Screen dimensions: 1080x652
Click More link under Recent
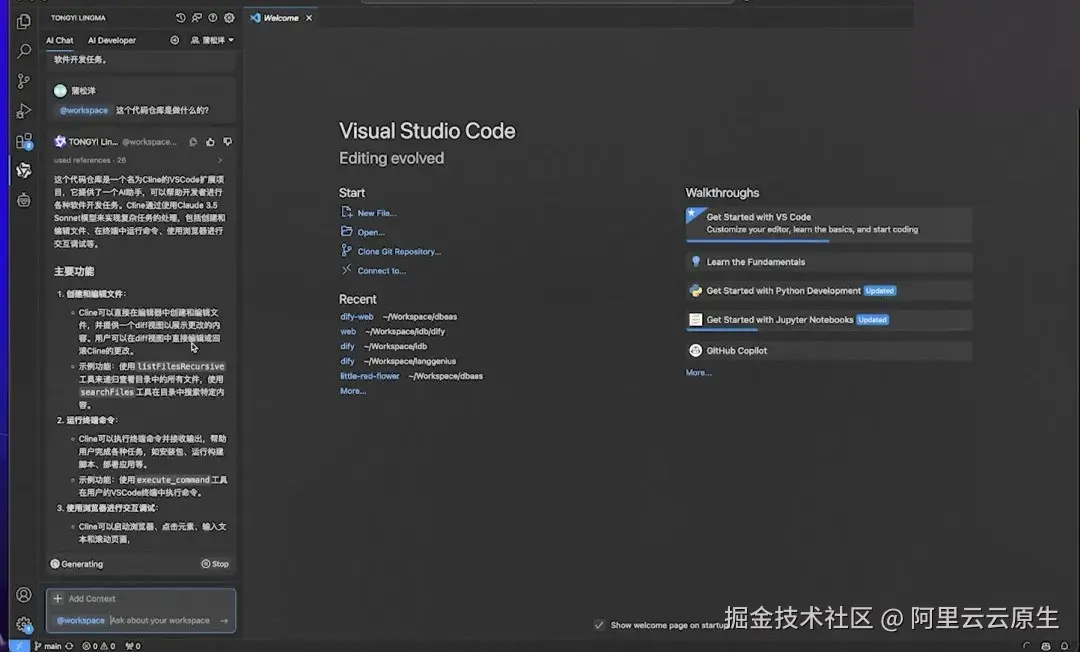353,391
